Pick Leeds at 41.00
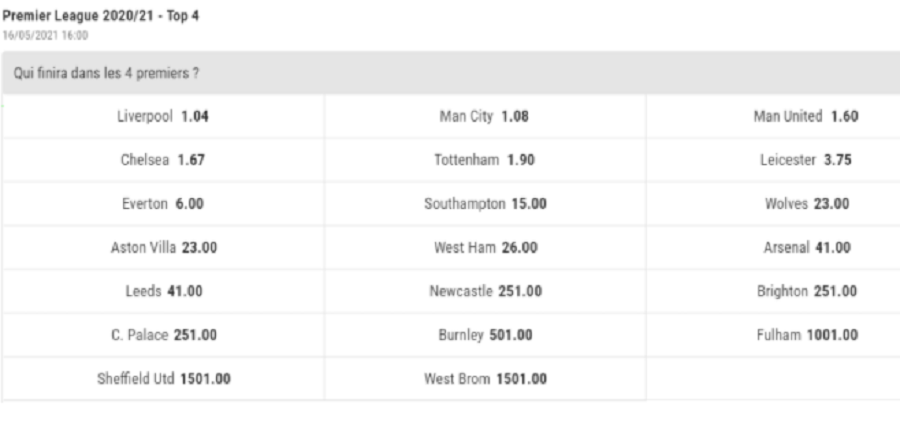The height and width of the screenshot is (437, 900). [x=164, y=291]
